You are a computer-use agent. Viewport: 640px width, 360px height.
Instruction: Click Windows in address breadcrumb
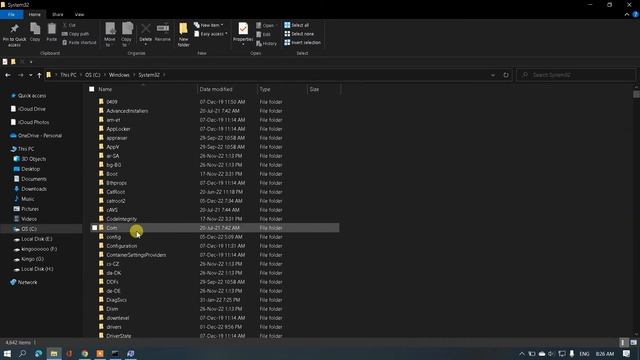(x=119, y=75)
